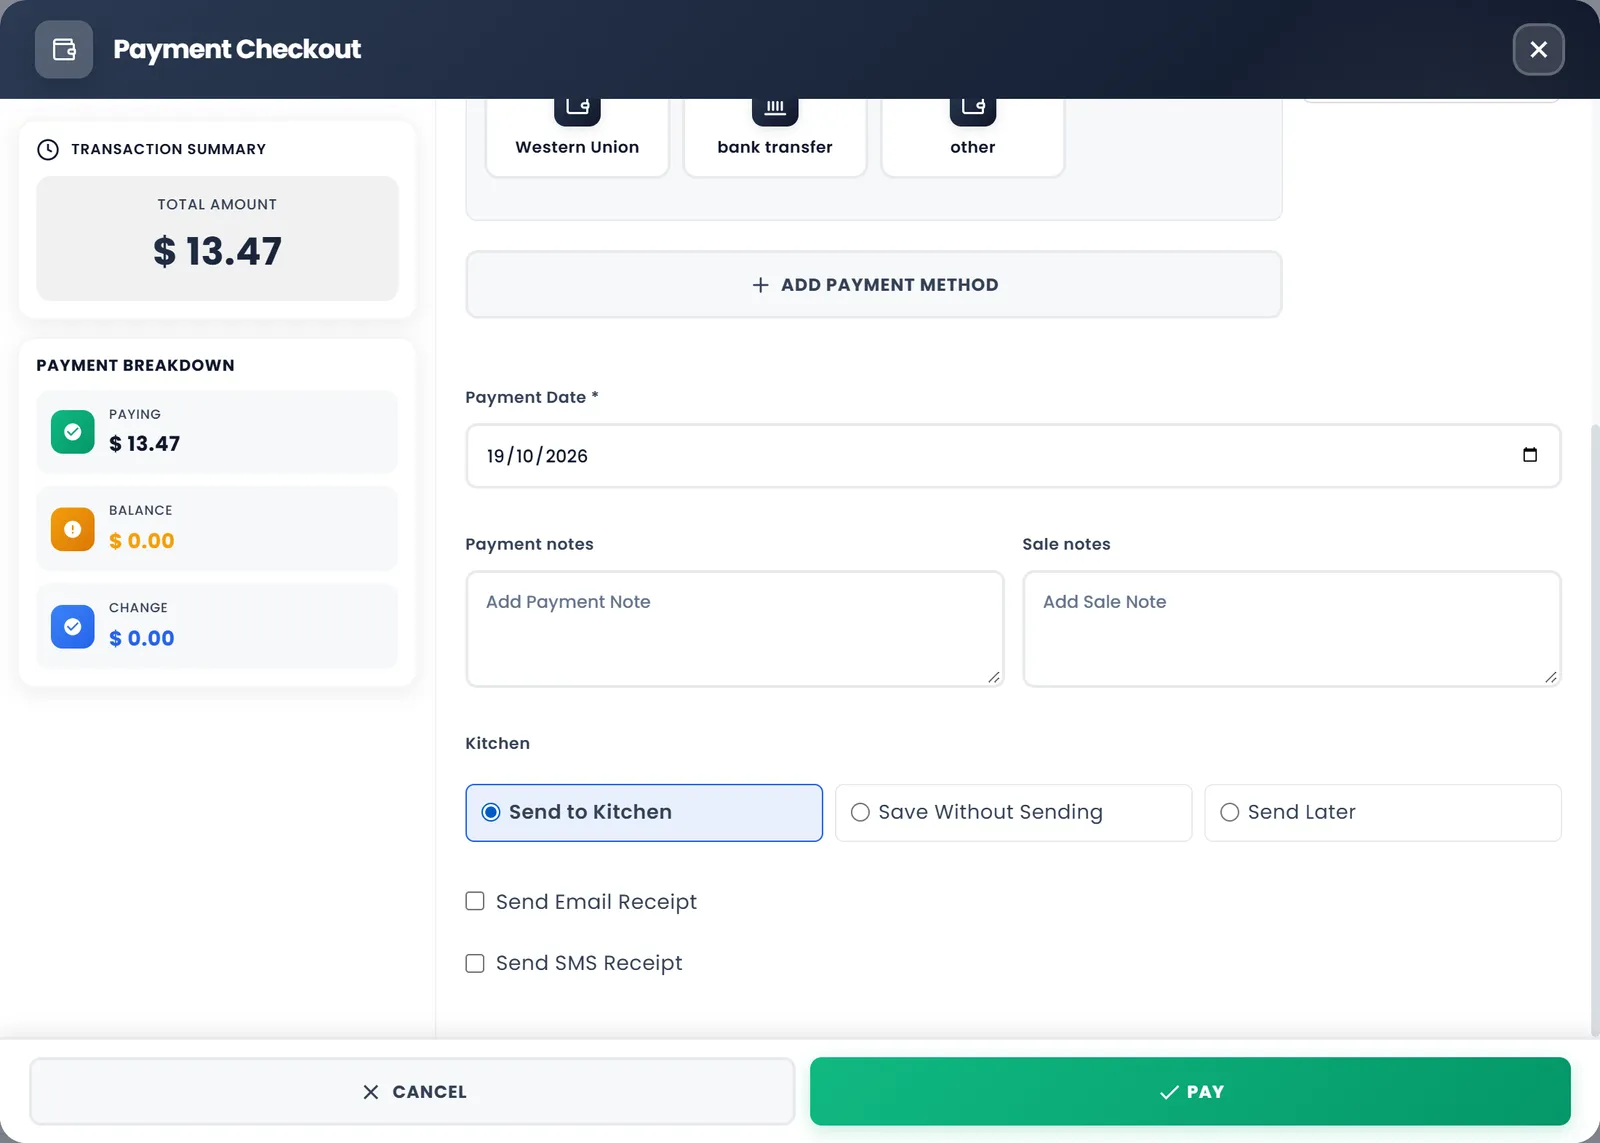Click the total amount $ 13.47
Screen dimensions: 1600x1143
[x=217, y=251]
